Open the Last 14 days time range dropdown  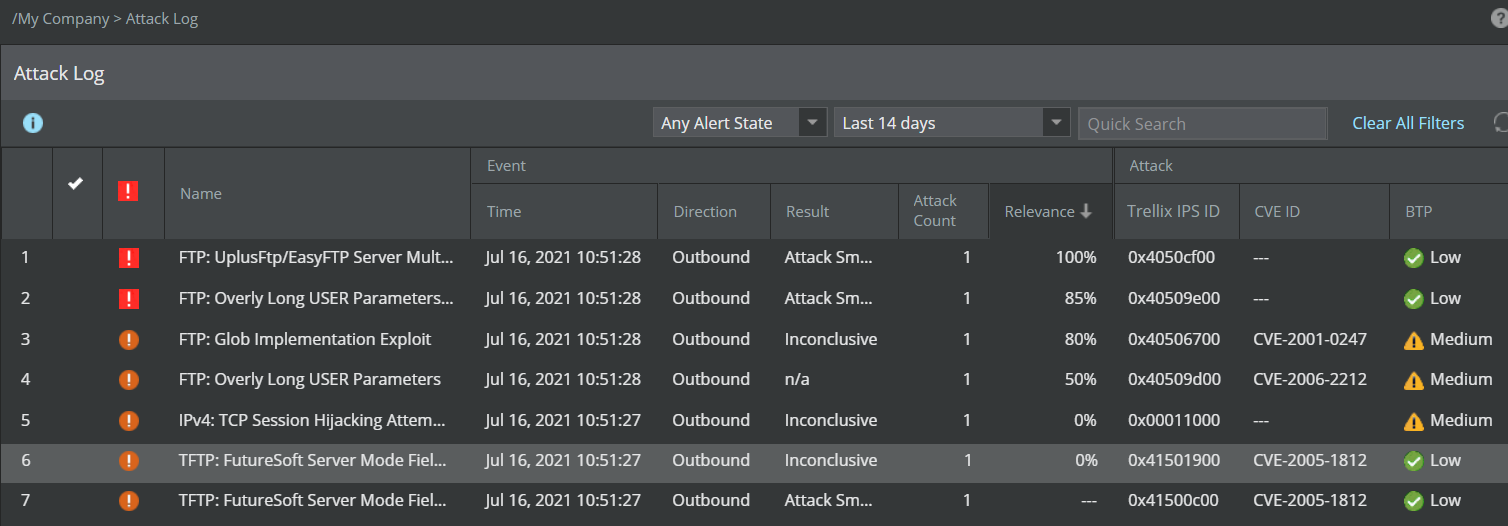point(952,123)
